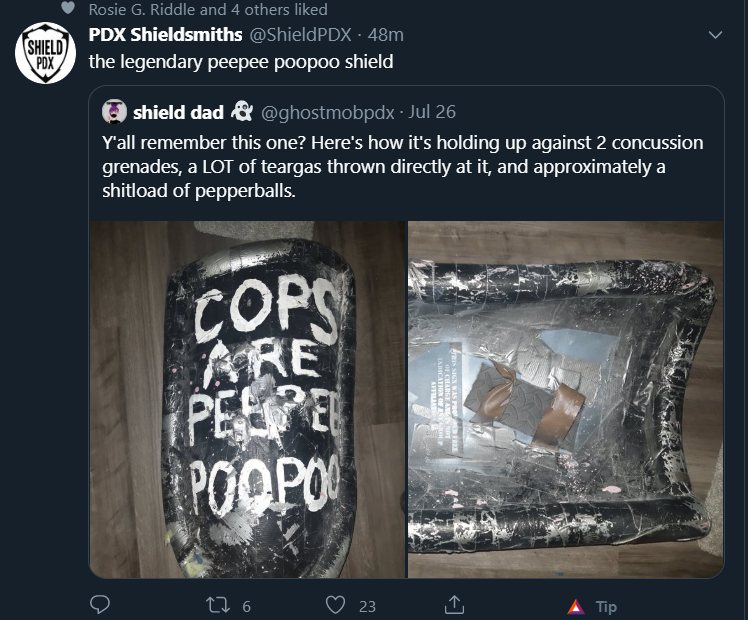Screen dimensions: 748x620
Task: Open the quoted tweet text body
Action: coord(403,166)
